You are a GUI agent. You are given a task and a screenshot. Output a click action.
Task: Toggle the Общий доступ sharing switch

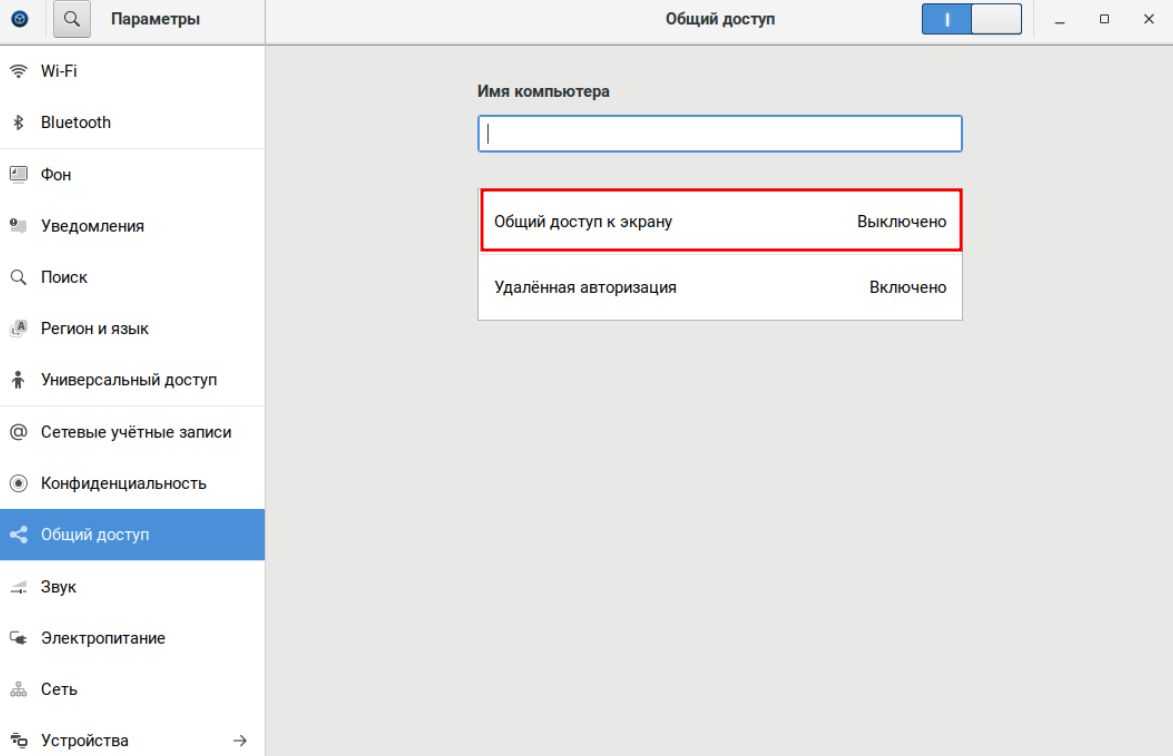971,19
